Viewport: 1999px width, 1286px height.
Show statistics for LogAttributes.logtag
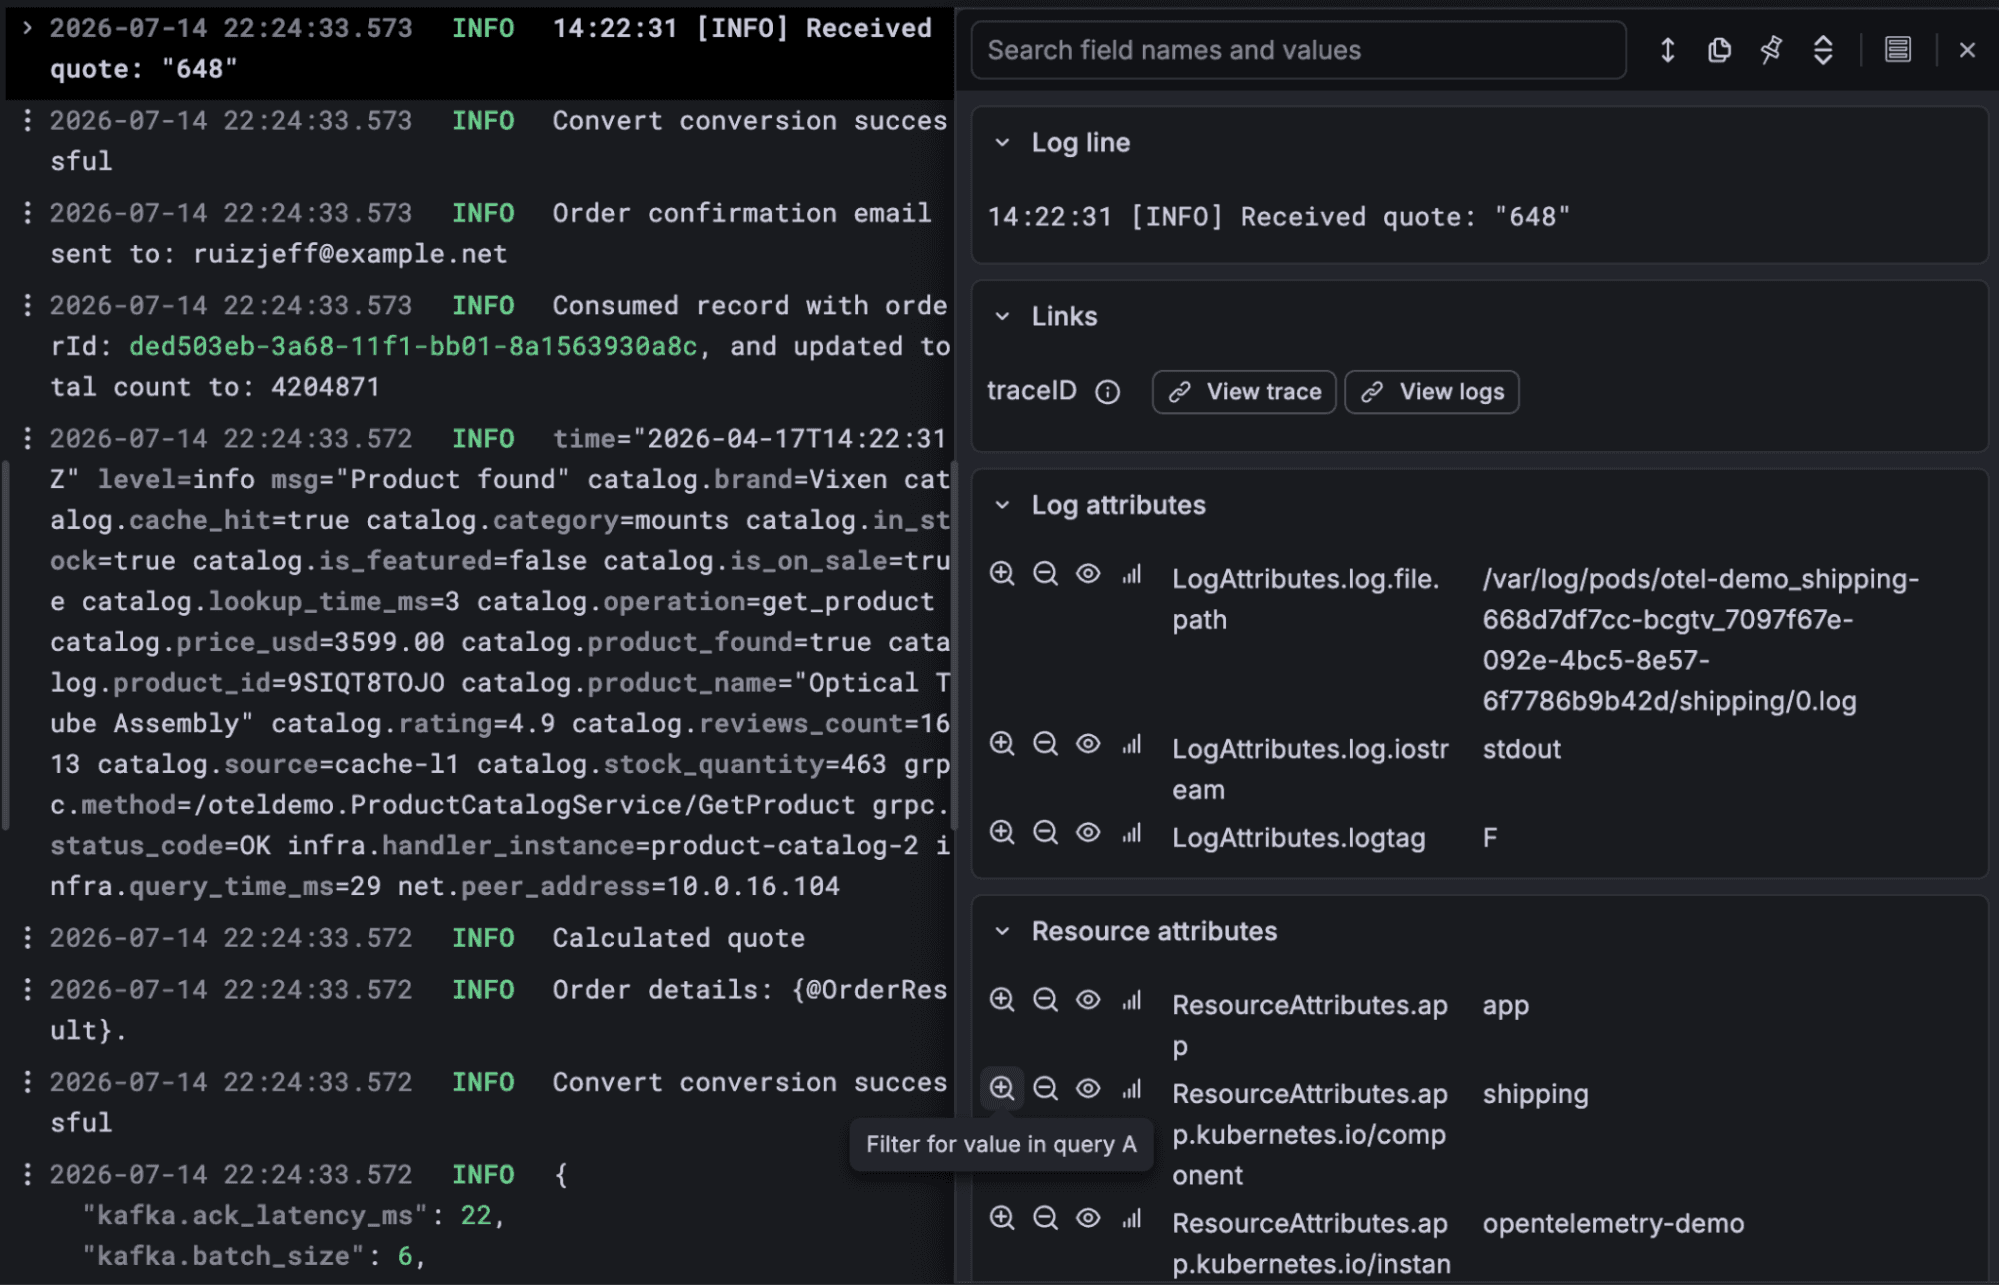pyautogui.click(x=1131, y=833)
